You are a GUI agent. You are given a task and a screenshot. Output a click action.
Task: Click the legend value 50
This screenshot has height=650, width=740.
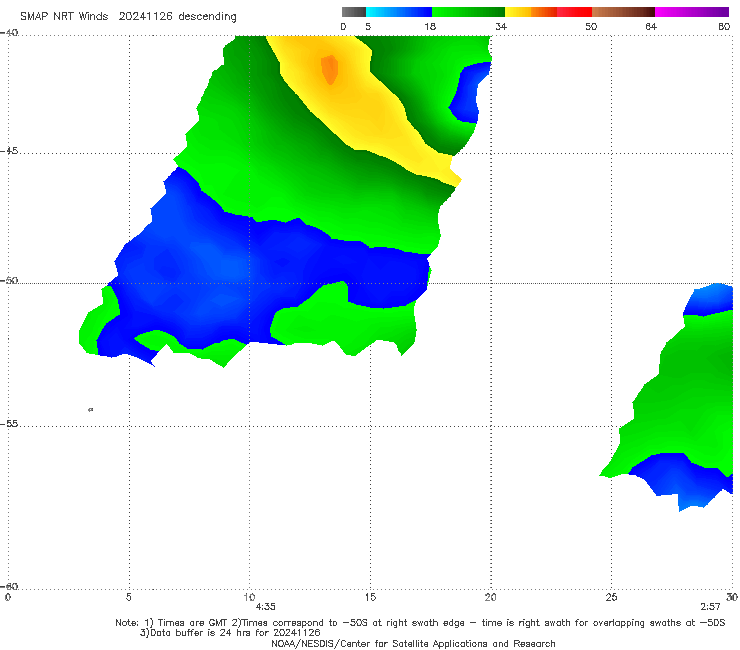(591, 26)
